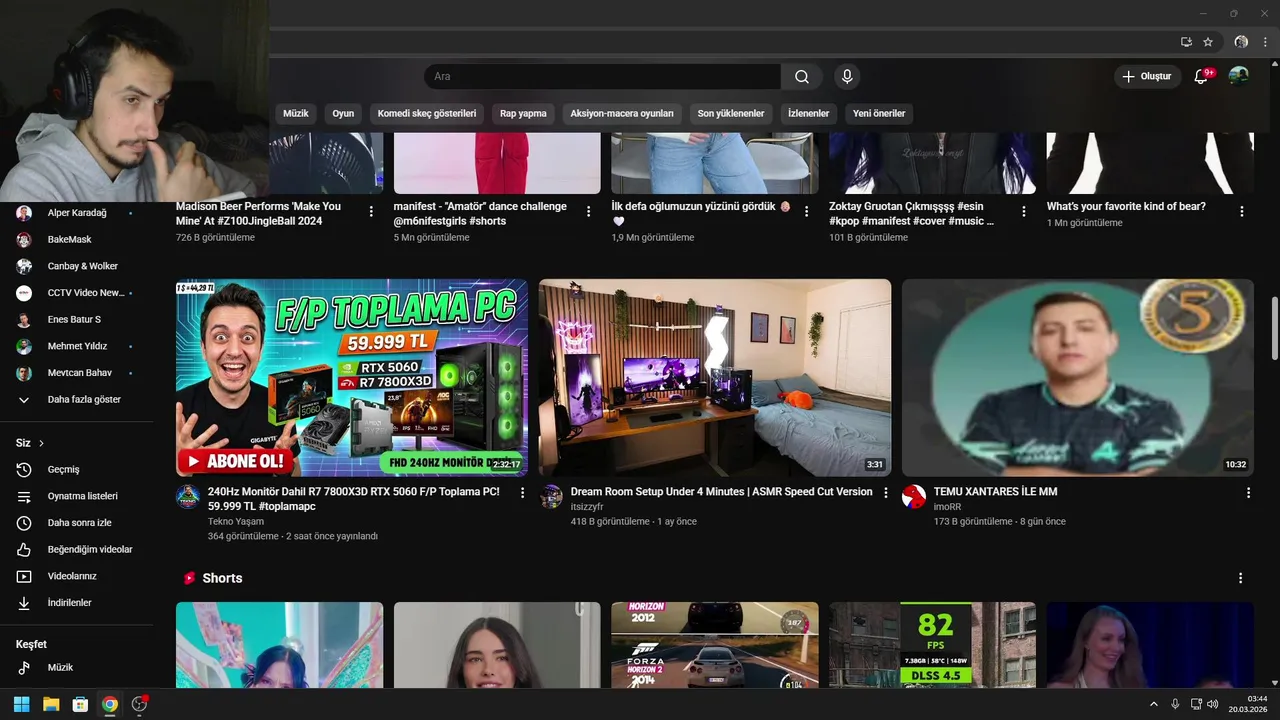This screenshot has height=720, width=1280.
Task: Open the Windows Start menu
Action: [21, 704]
